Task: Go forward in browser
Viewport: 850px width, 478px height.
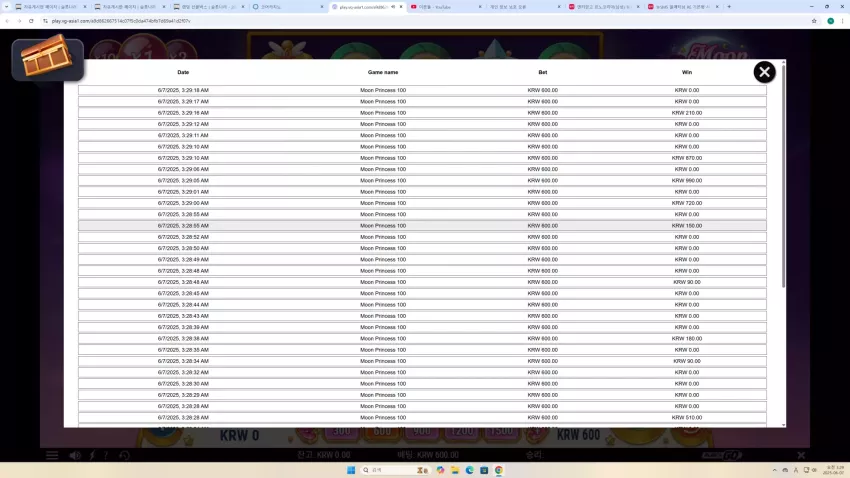Action: [x=19, y=21]
